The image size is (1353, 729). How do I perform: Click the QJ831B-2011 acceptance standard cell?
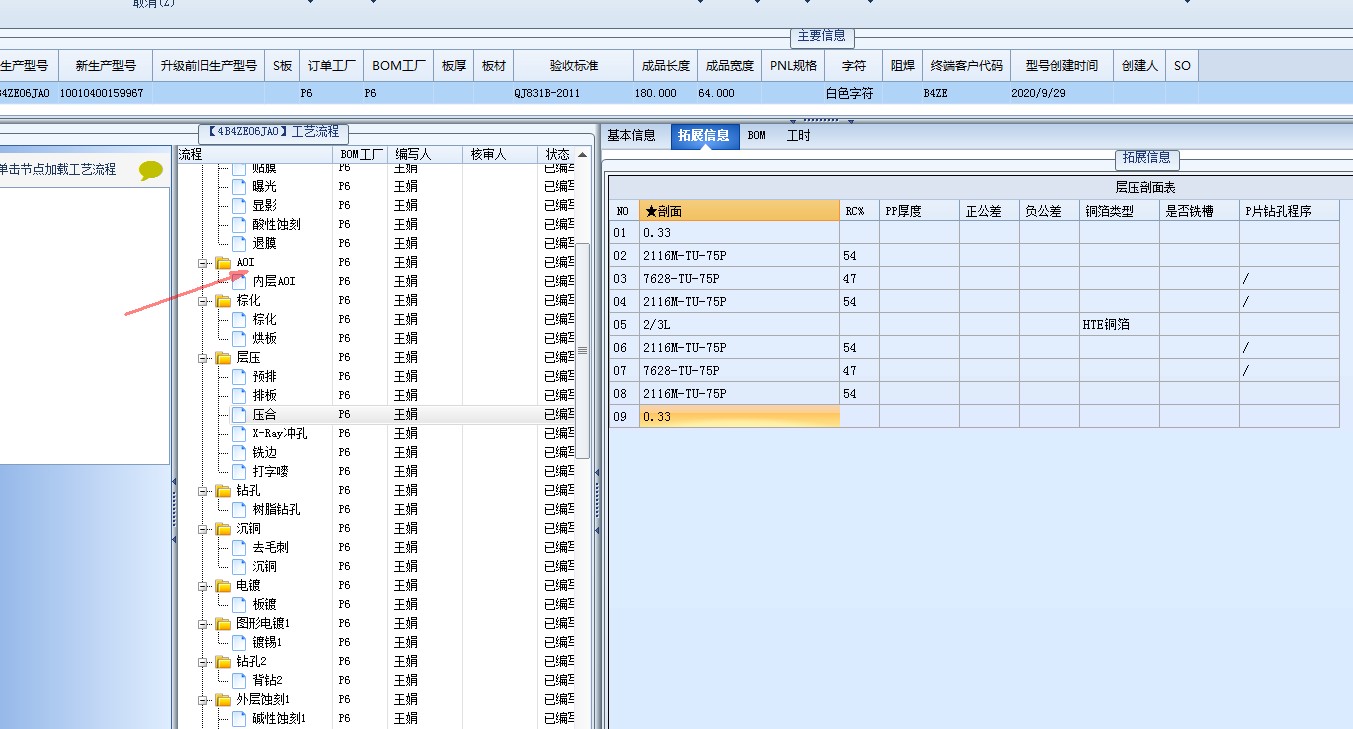click(574, 93)
